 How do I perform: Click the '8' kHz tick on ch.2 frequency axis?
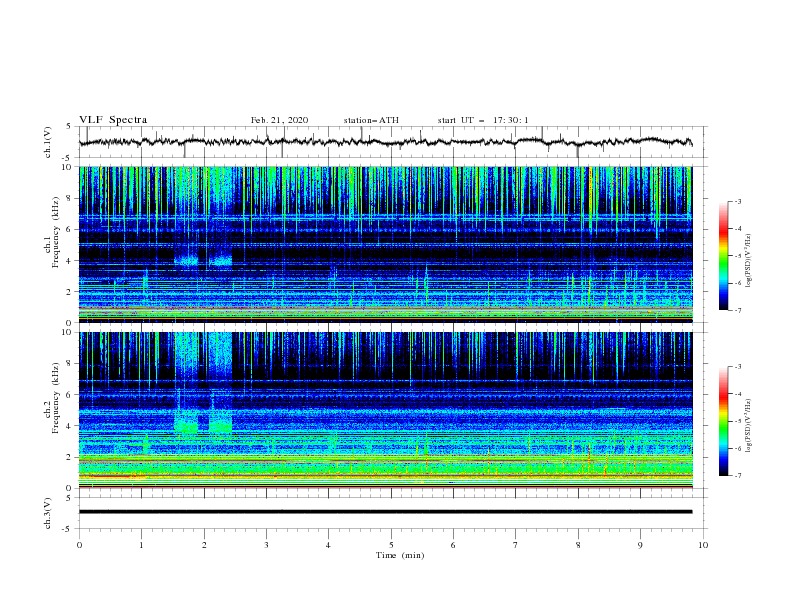(70, 364)
